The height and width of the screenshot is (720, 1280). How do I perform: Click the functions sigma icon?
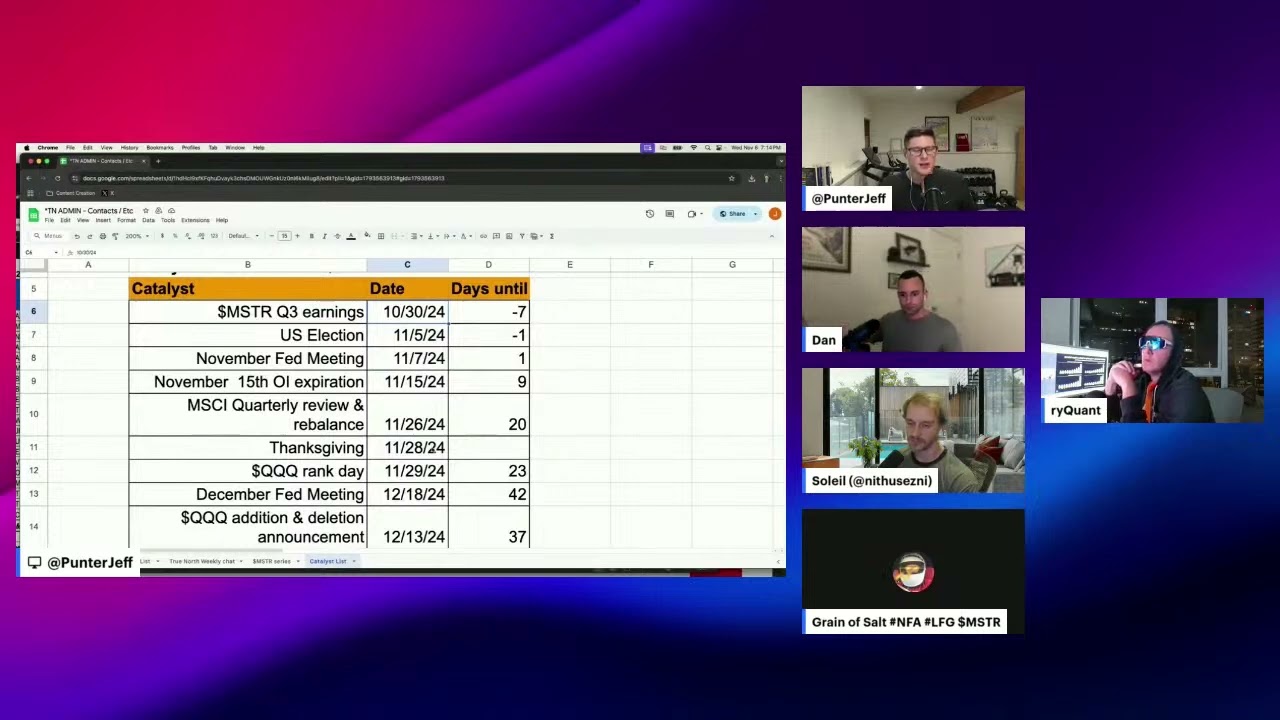point(551,236)
